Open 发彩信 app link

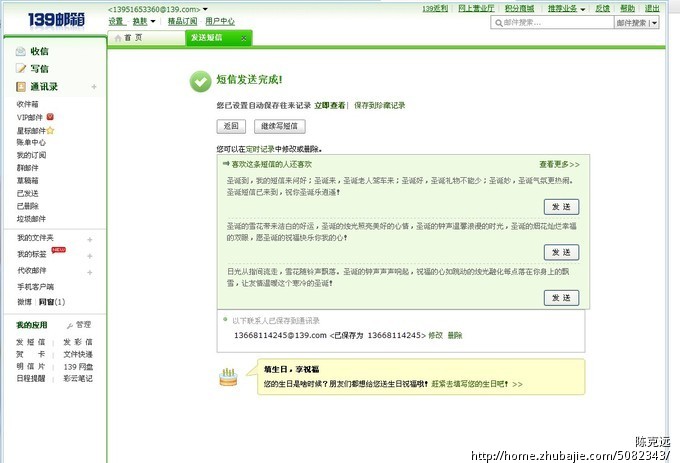78,342
